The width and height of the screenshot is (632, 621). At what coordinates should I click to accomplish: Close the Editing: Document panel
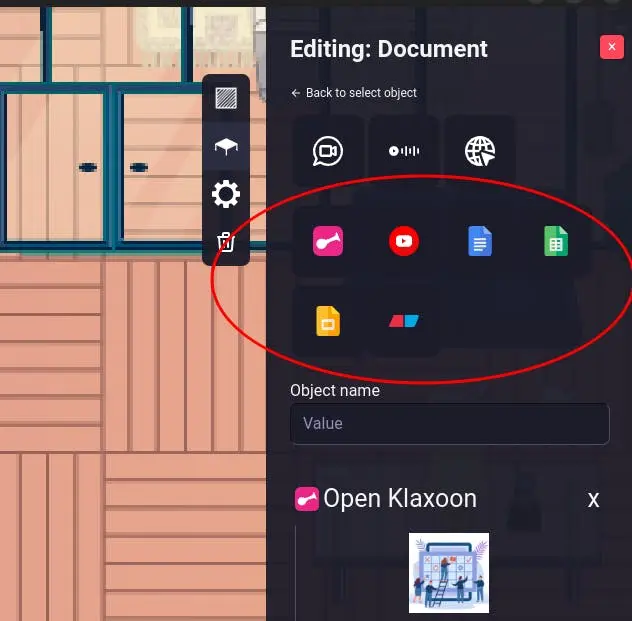[612, 47]
